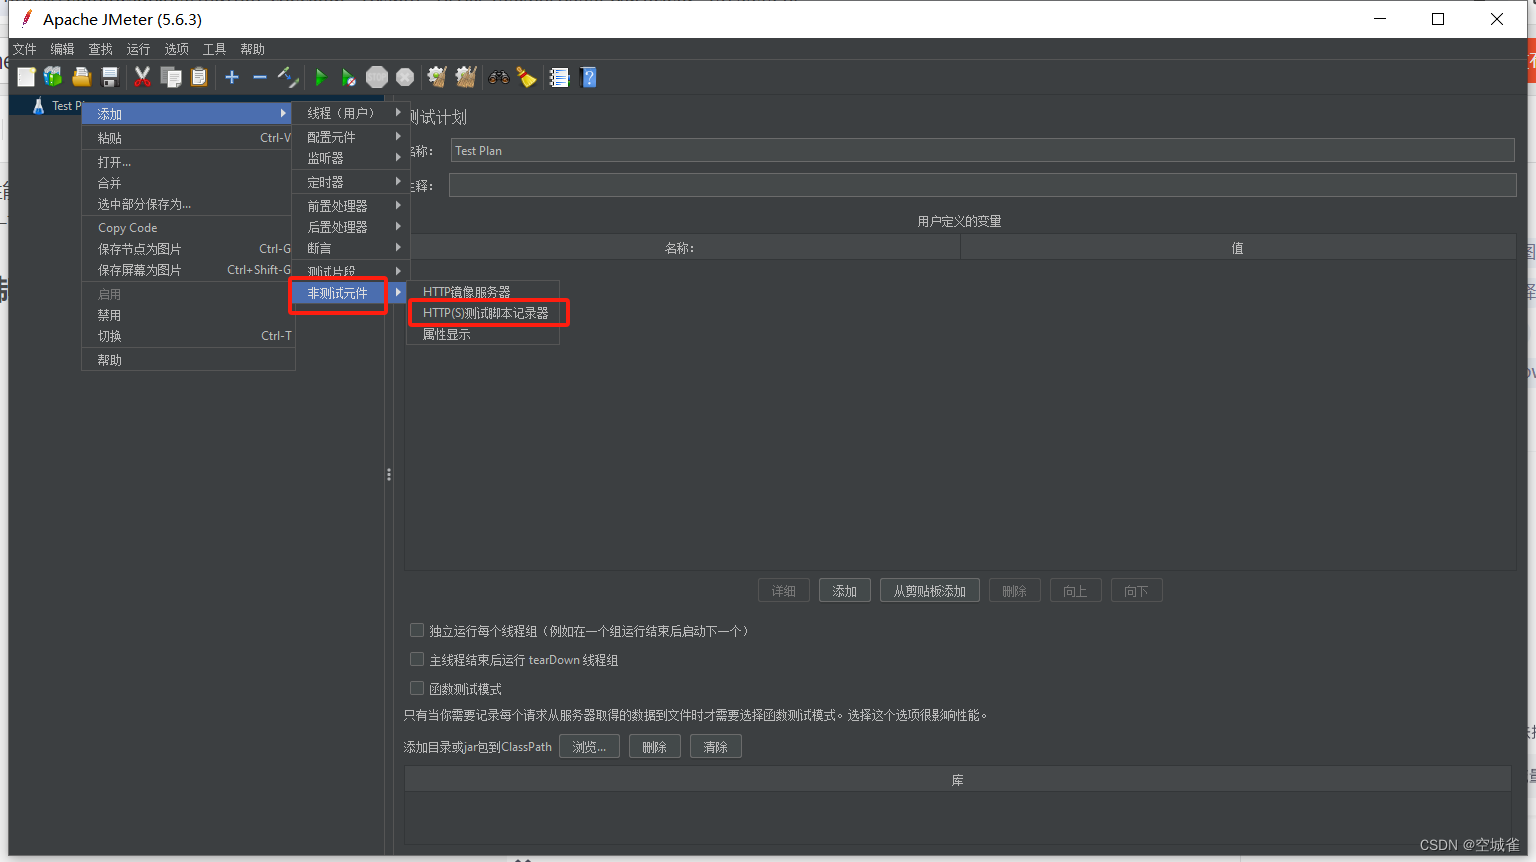Click the Toggle enable/disable toolbar icon

point(288,77)
